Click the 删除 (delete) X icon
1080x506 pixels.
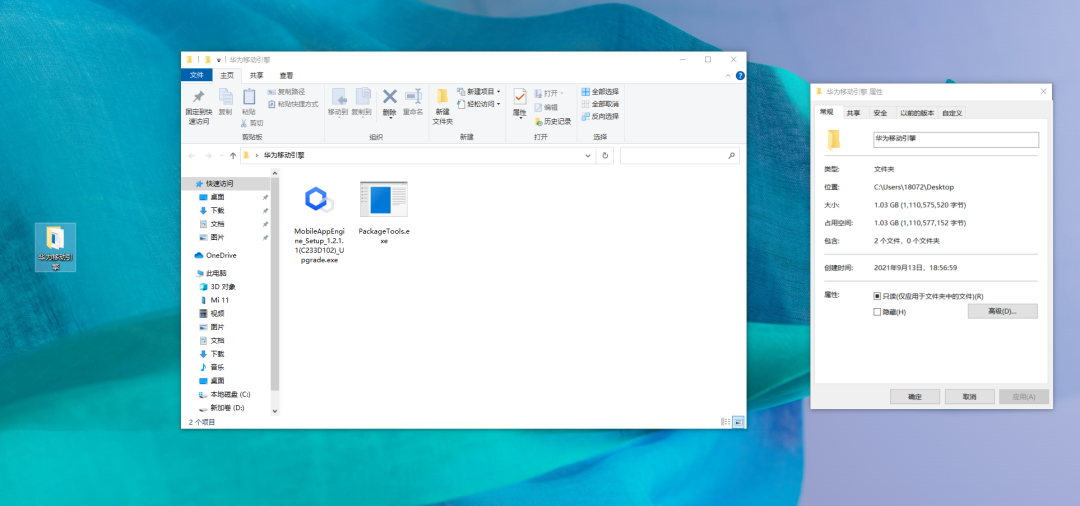[390, 97]
